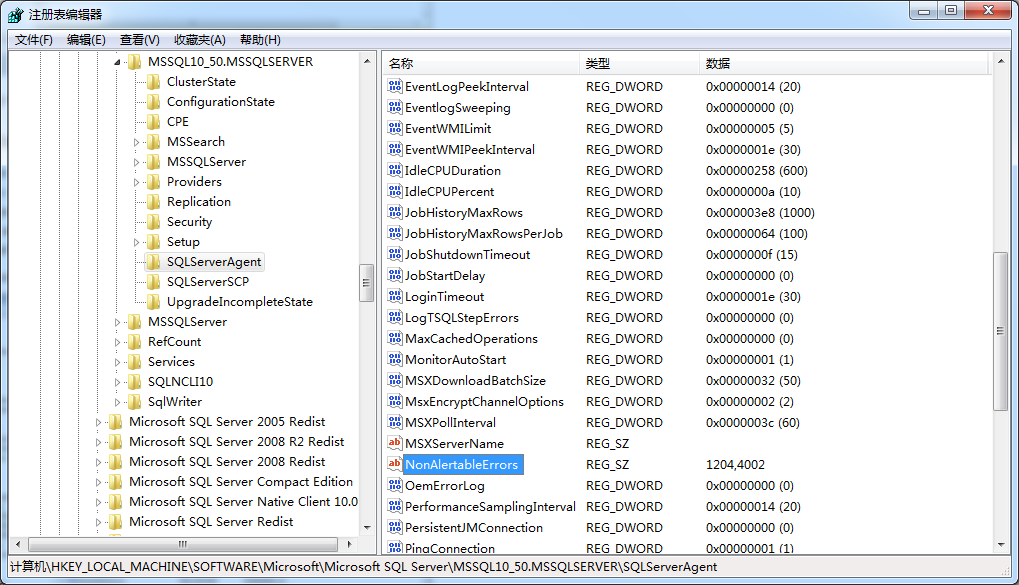Click the NonAlertableErrors string value icon
Image resolution: width=1019 pixels, height=585 pixels.
[394, 464]
